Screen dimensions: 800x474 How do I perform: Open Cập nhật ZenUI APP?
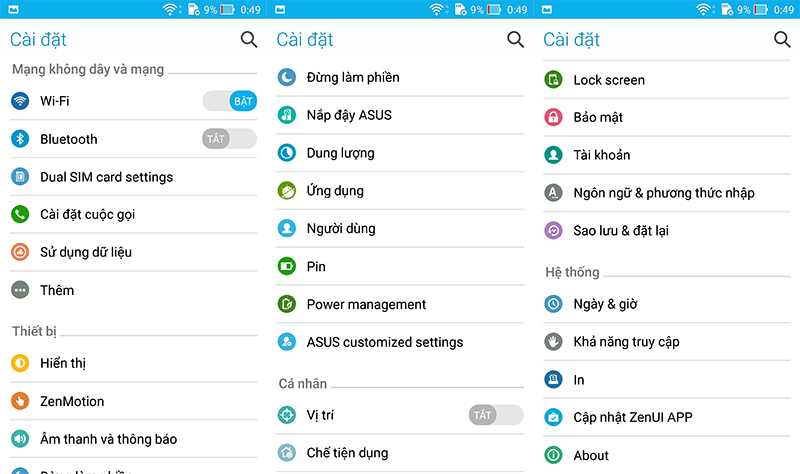click(x=632, y=417)
